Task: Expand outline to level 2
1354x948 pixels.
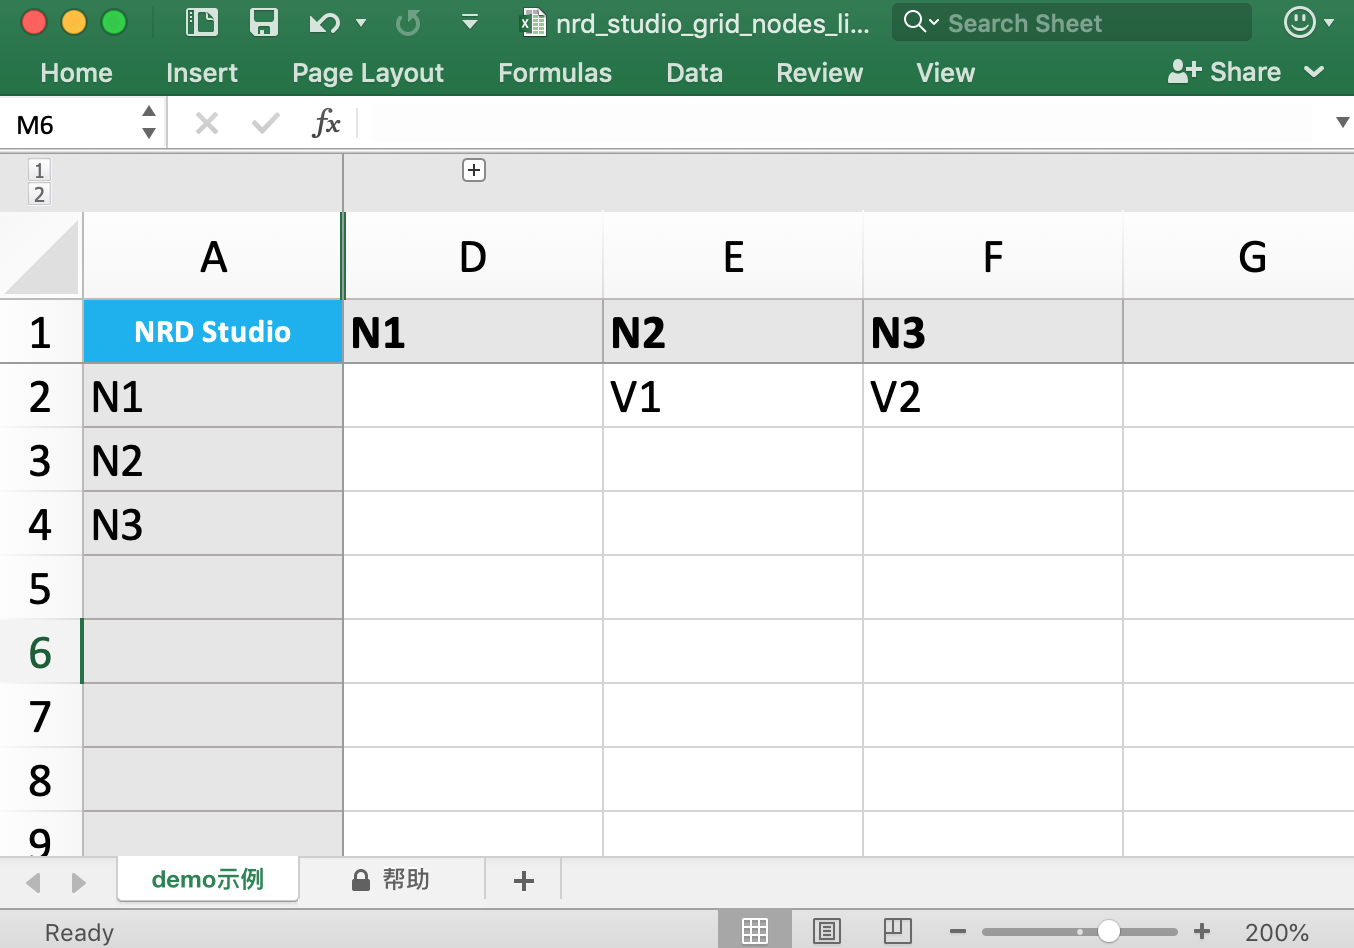Action: 39,194
